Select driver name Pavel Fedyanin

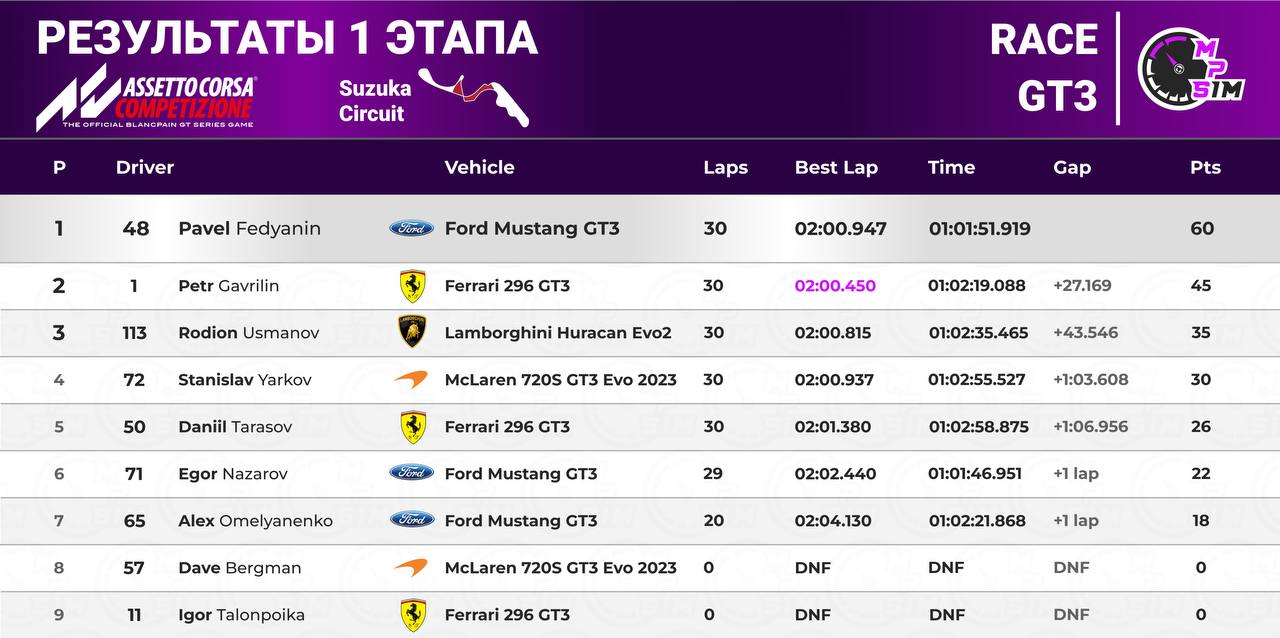pyautogui.click(x=249, y=228)
